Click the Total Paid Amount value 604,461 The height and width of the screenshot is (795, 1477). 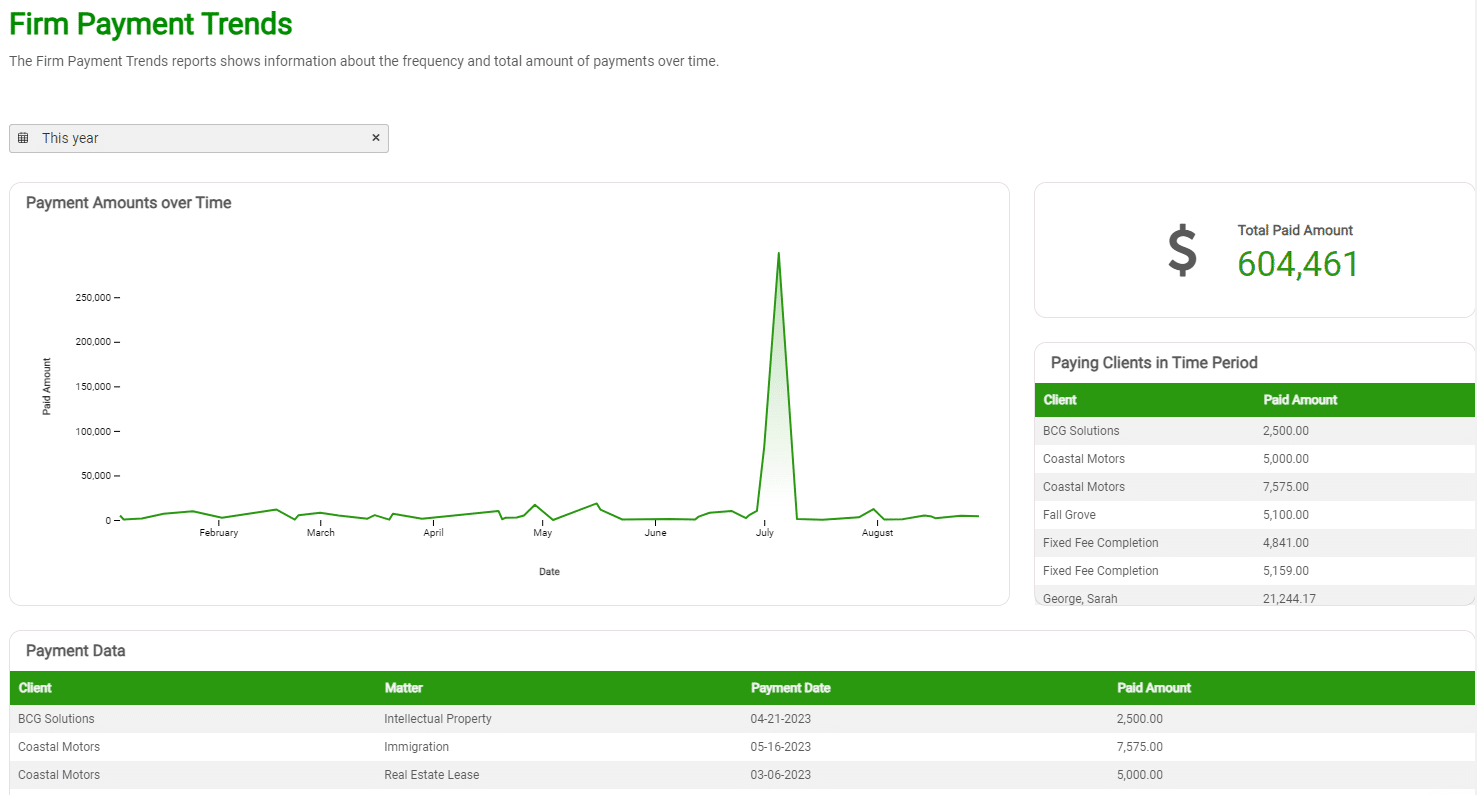[1298, 264]
